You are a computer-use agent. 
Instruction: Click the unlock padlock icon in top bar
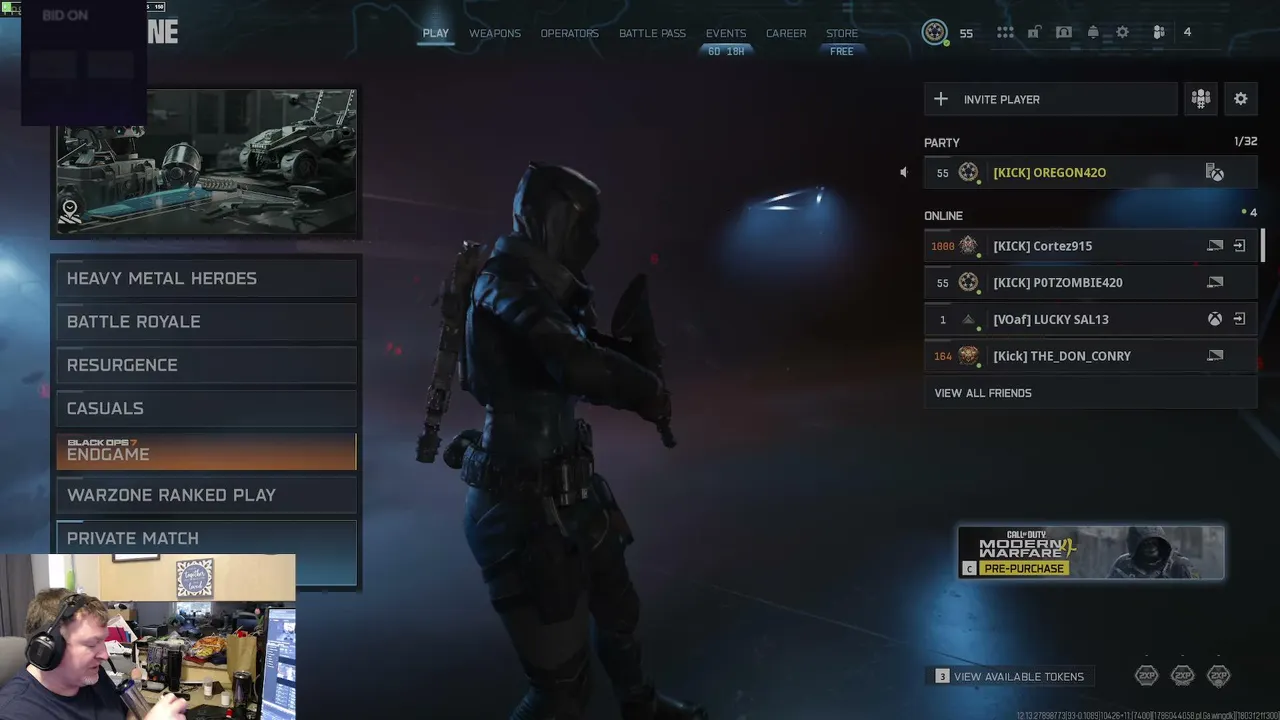pos(1034,32)
